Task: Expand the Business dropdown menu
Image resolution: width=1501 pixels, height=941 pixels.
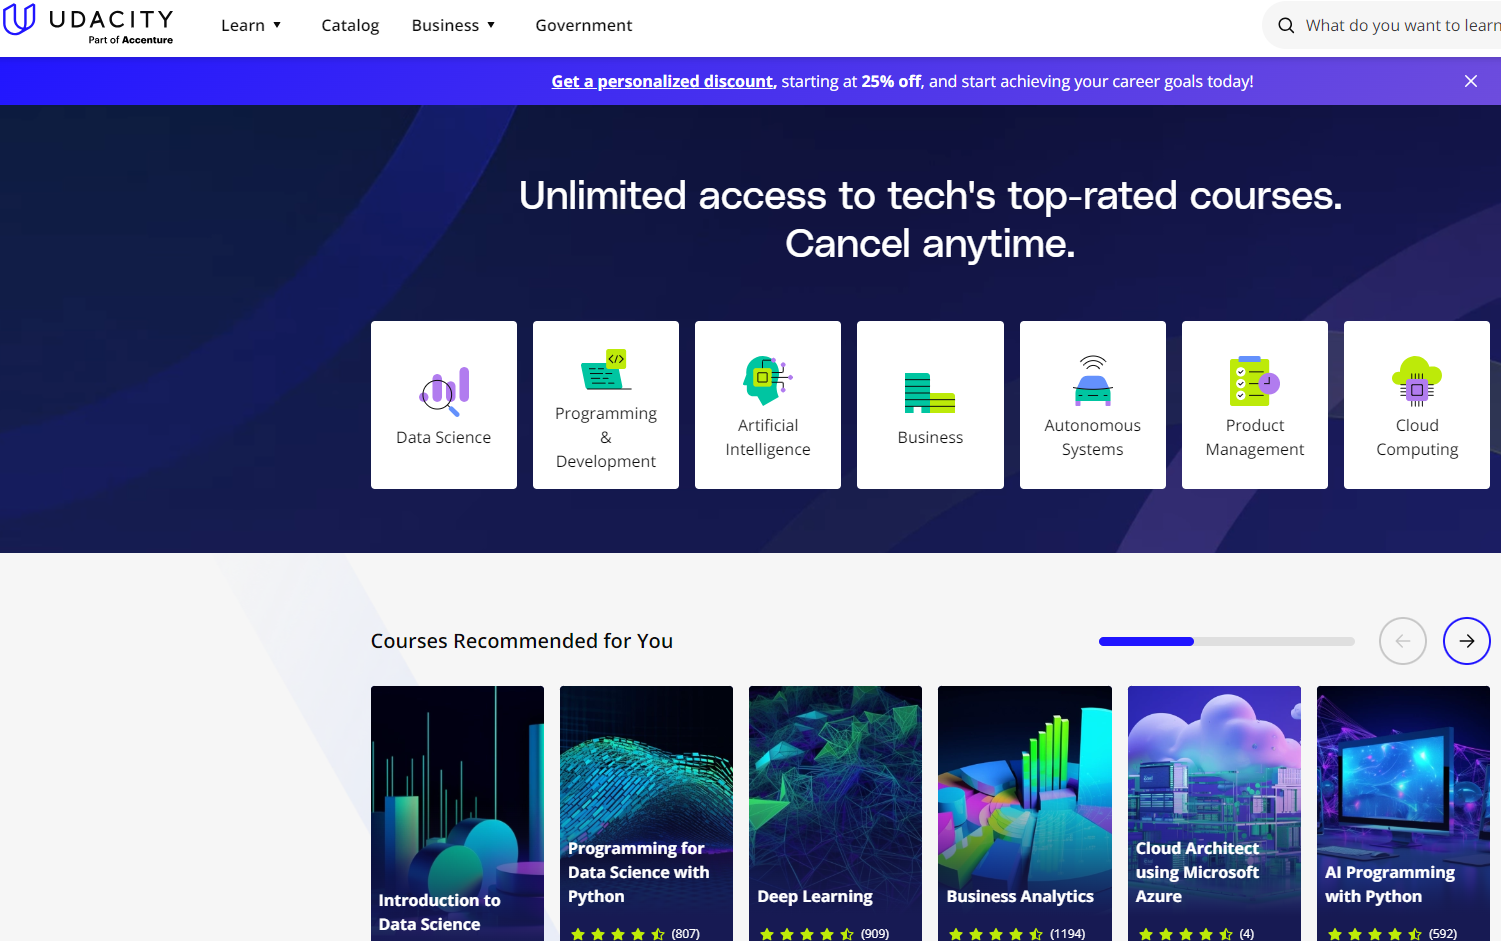Action: pos(453,25)
